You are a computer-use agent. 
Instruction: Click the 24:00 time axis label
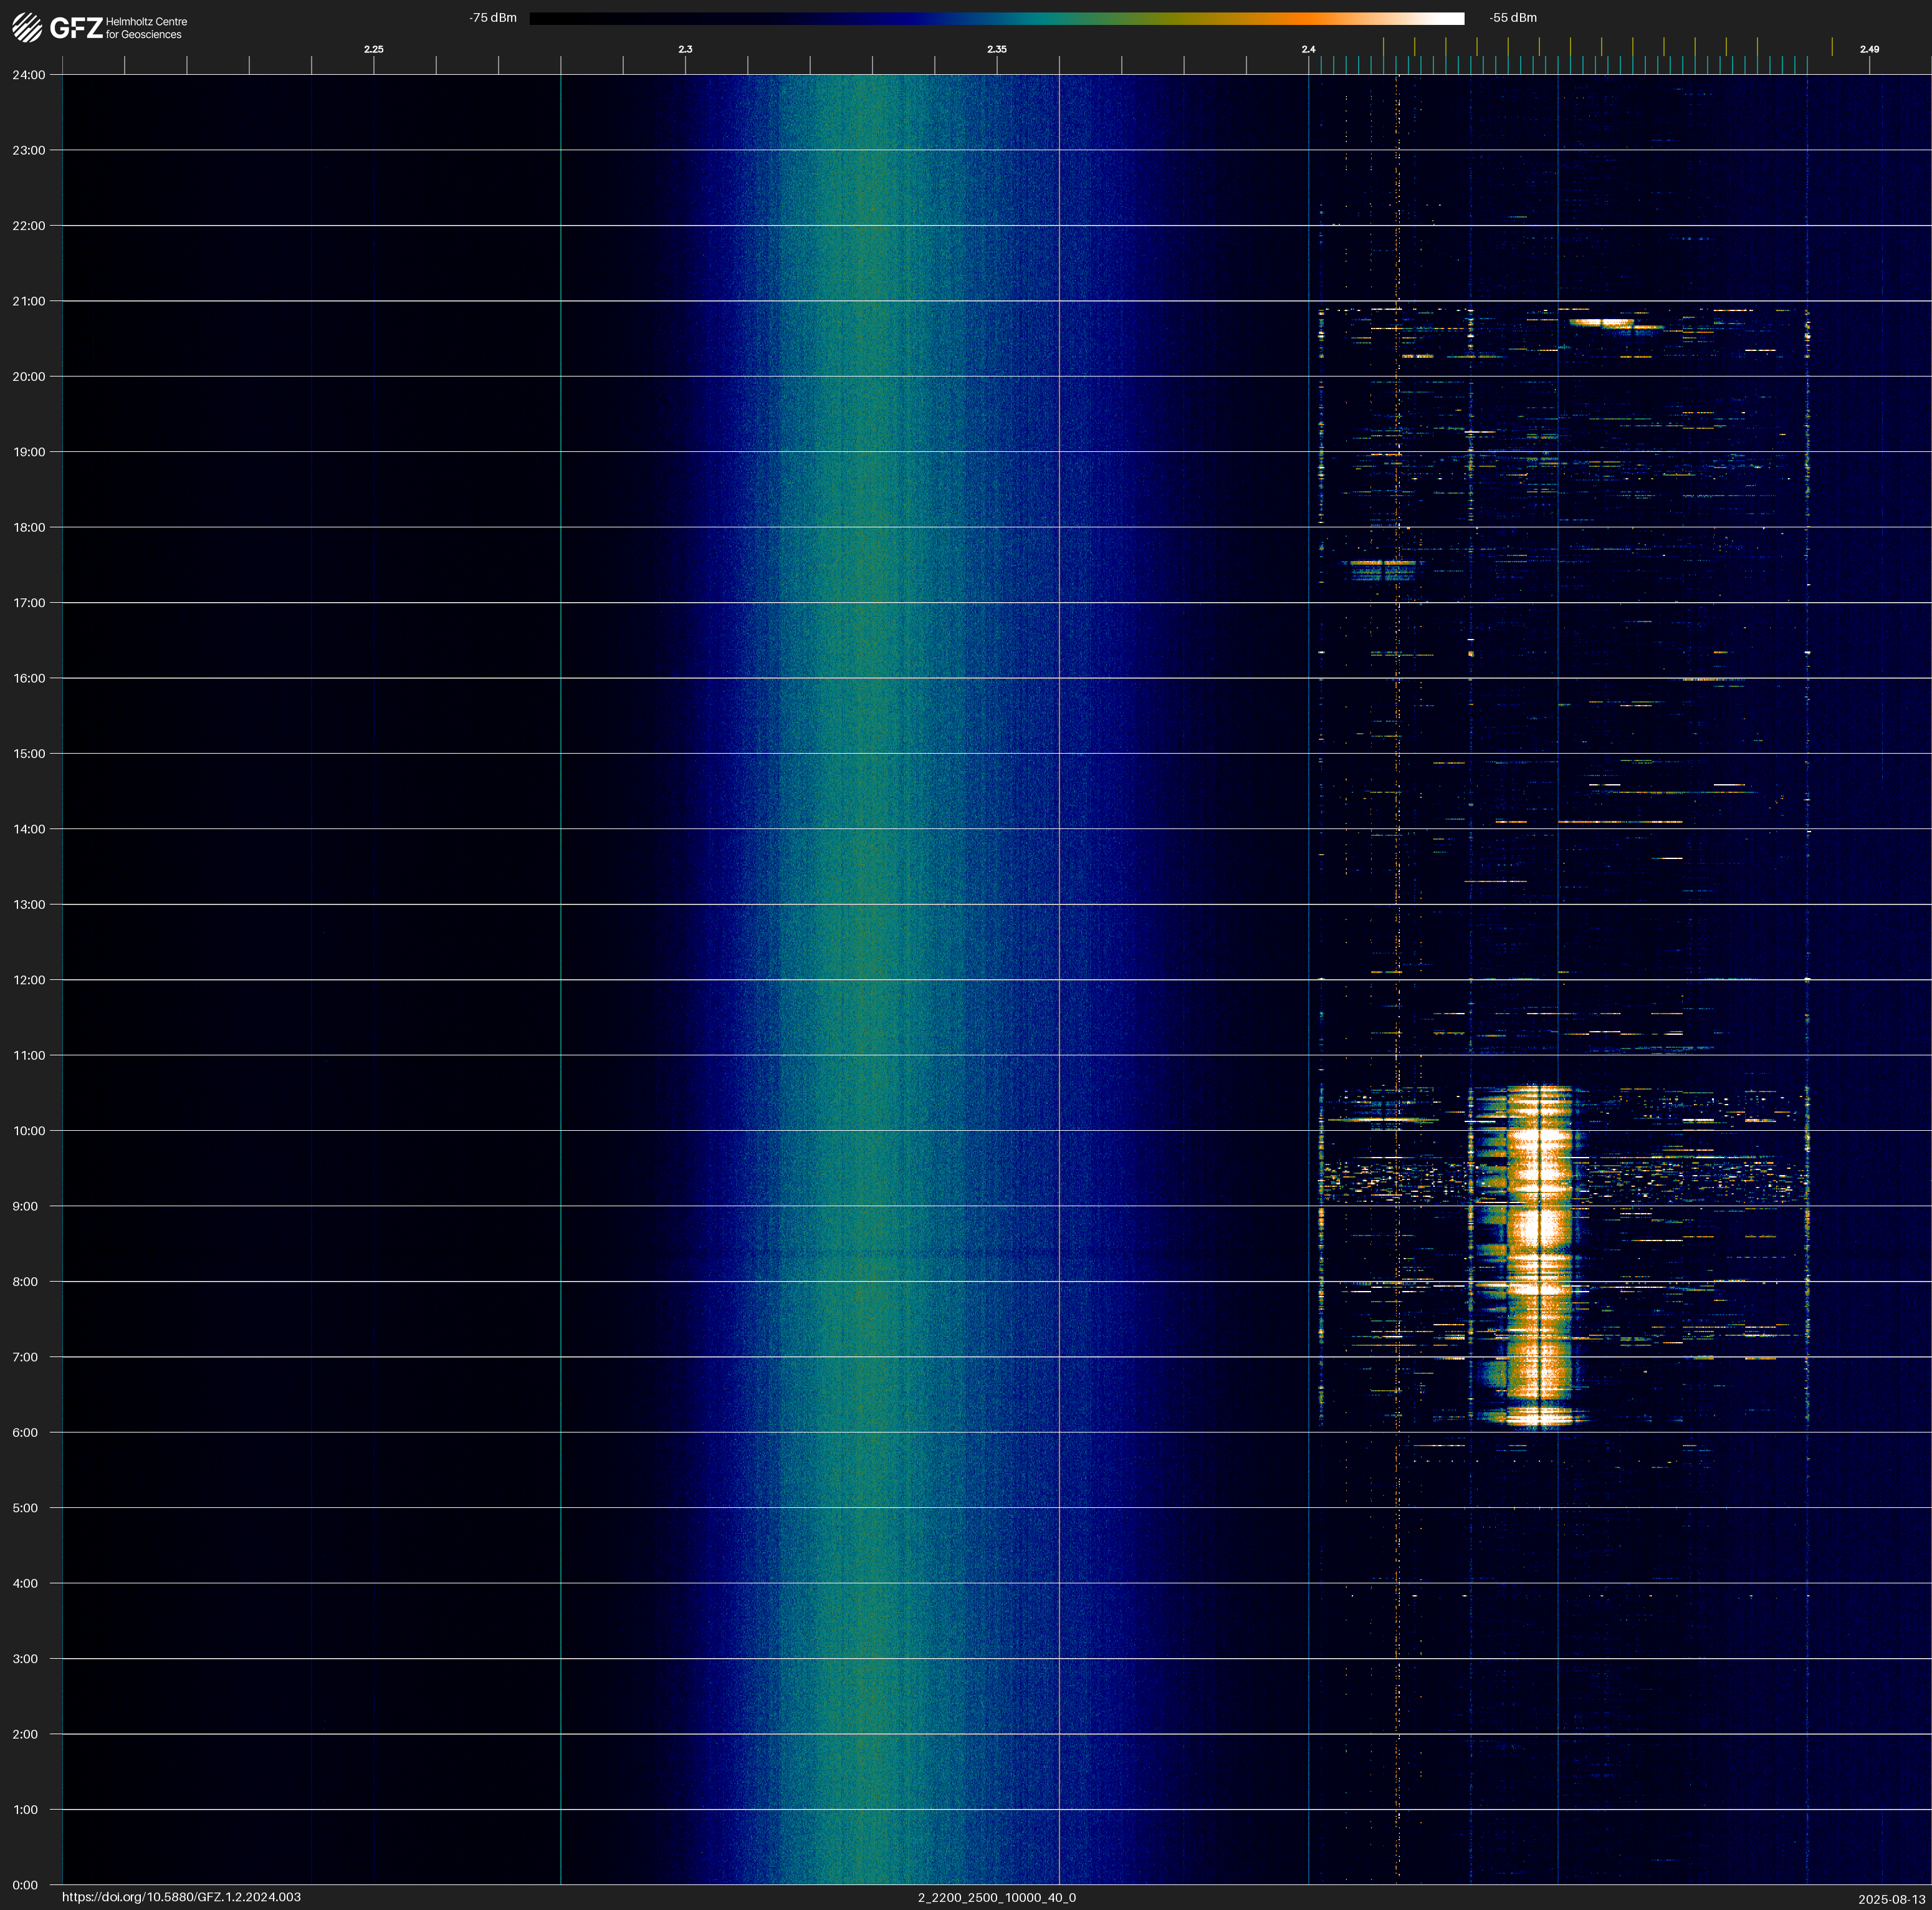tap(29, 75)
